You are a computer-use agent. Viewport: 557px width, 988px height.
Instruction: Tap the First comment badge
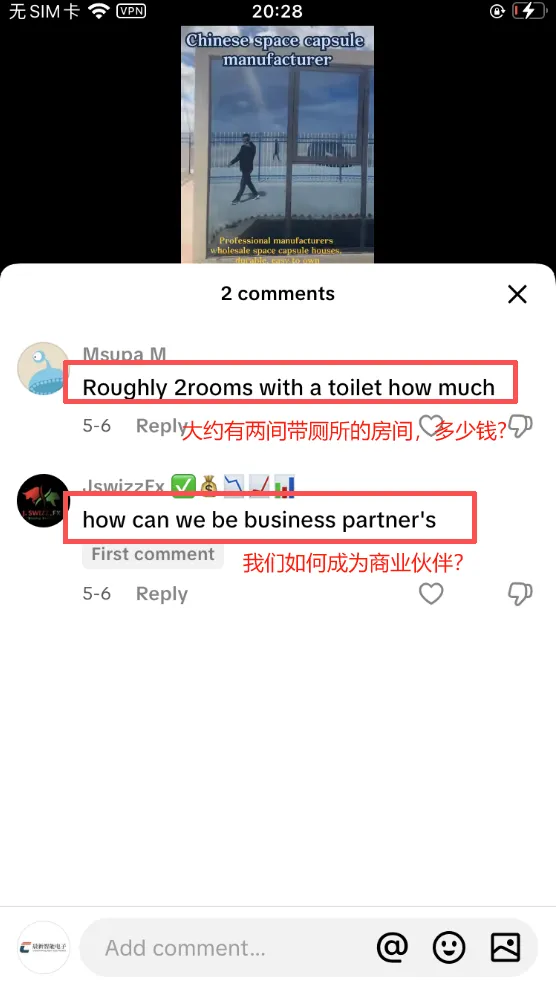pyautogui.click(x=153, y=554)
